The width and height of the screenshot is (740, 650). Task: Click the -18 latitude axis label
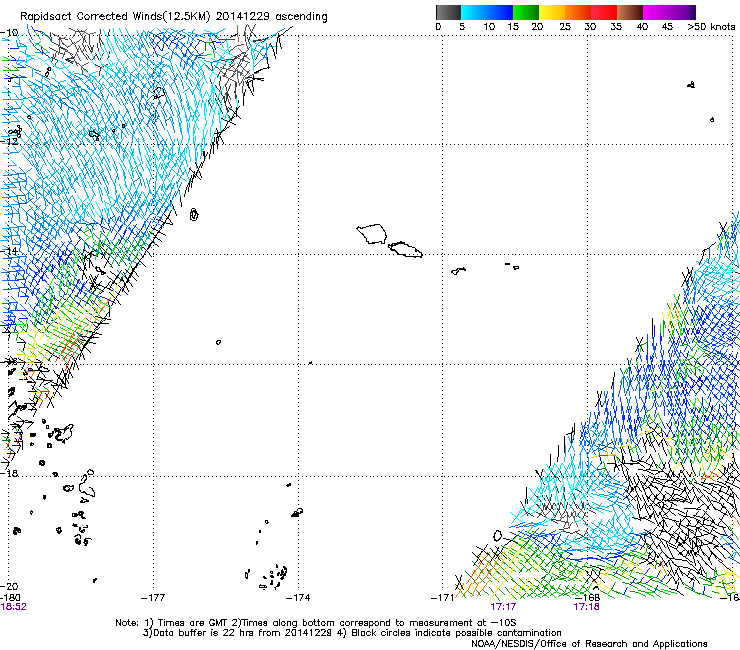pyautogui.click(x=10, y=473)
